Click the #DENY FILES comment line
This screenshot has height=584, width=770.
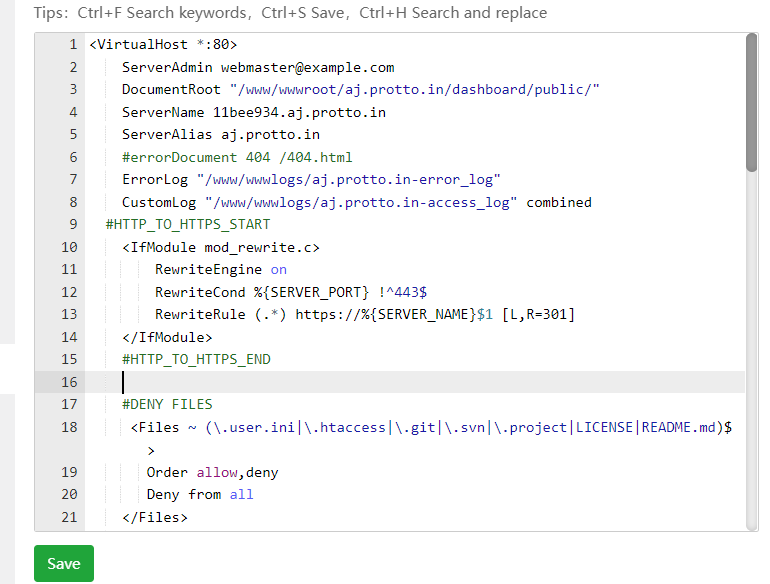[167, 404]
